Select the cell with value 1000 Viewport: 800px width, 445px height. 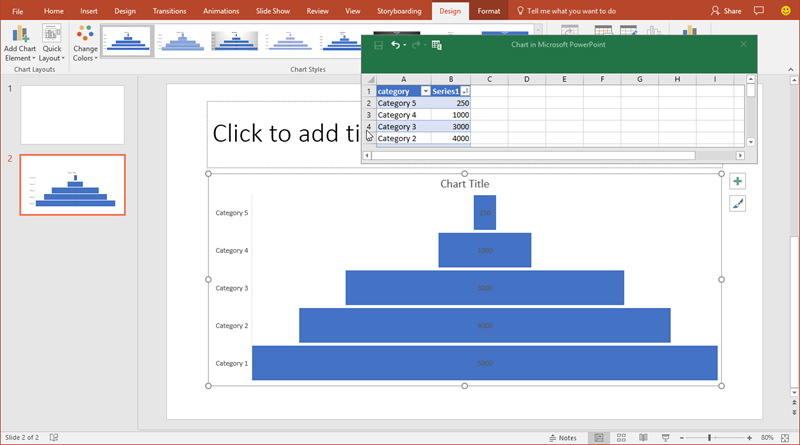coord(451,115)
